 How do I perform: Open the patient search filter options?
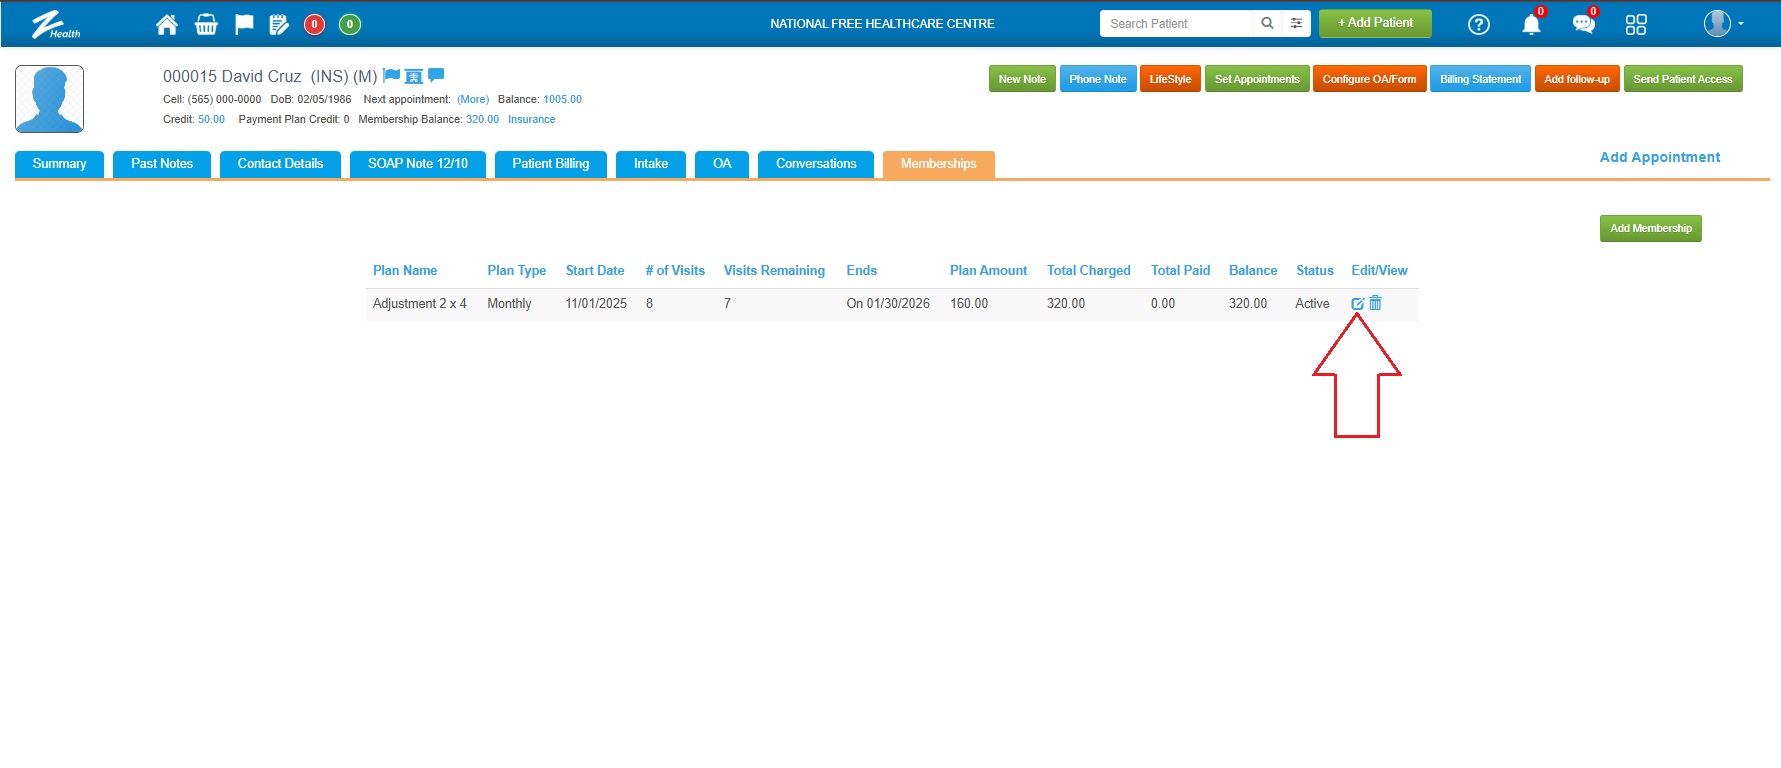(1296, 24)
